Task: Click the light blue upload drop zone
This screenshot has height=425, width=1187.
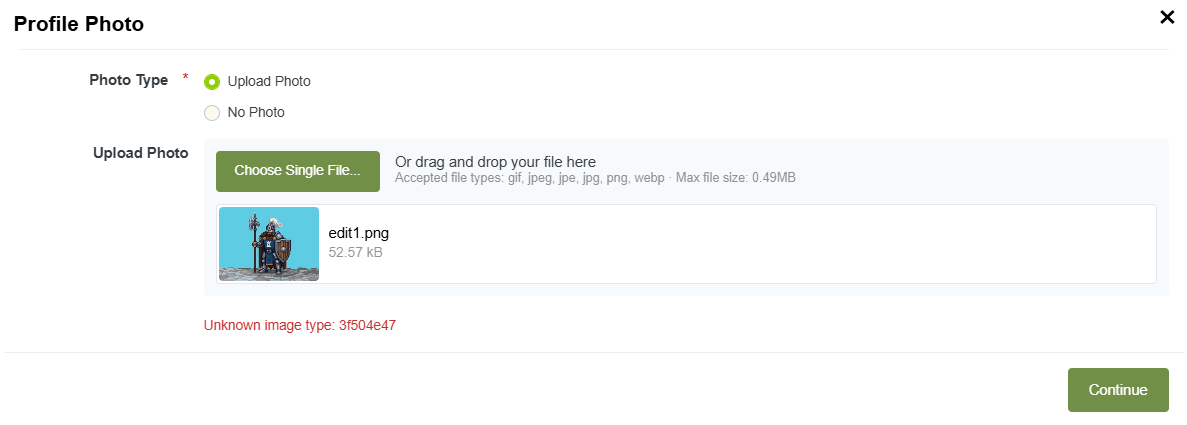Action: click(x=980, y=168)
